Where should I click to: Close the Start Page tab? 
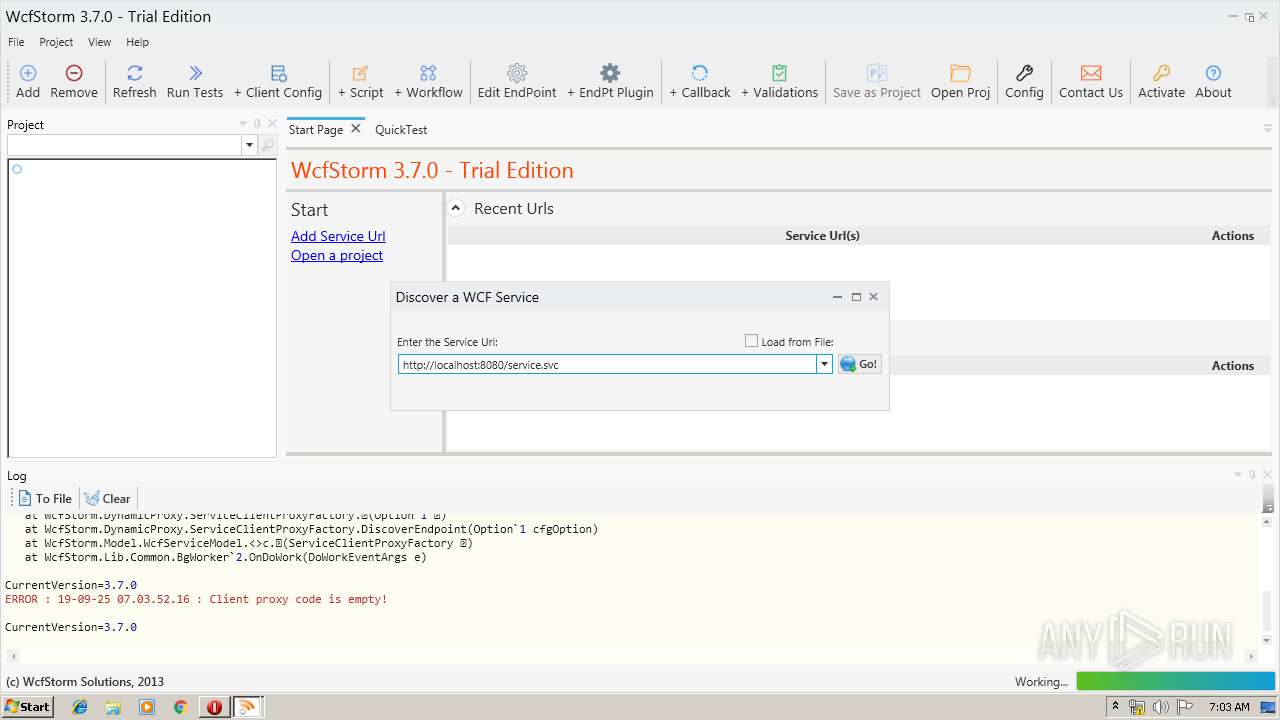(355, 129)
